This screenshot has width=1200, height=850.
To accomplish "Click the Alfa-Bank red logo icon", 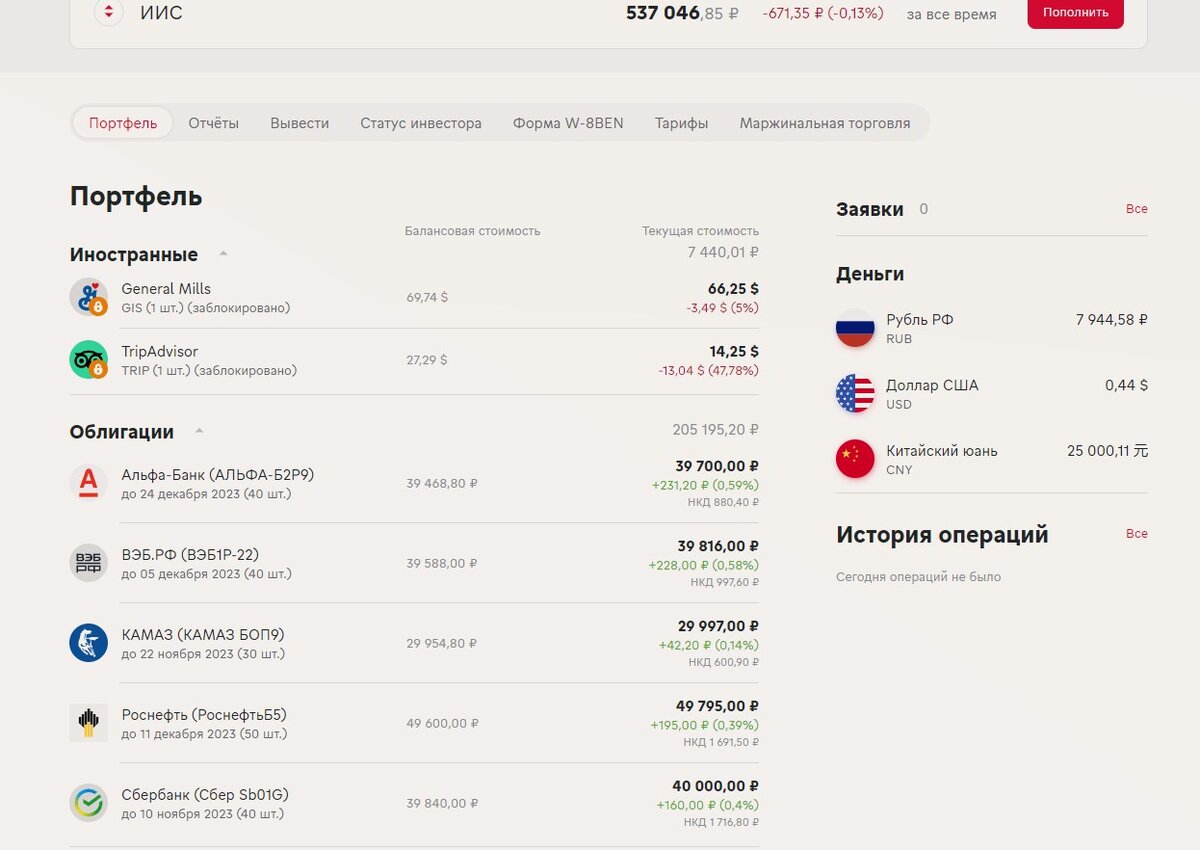I will pyautogui.click(x=88, y=483).
